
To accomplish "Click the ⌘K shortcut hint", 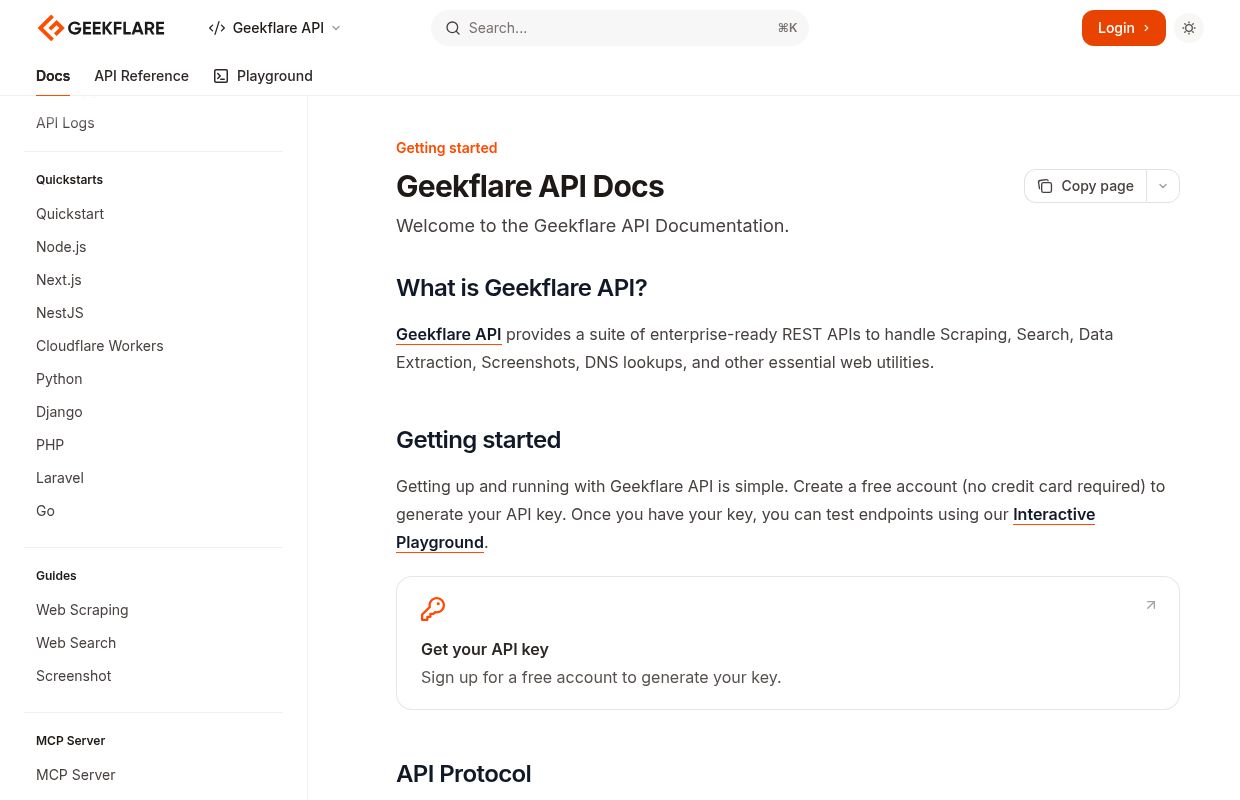I will (x=787, y=28).
